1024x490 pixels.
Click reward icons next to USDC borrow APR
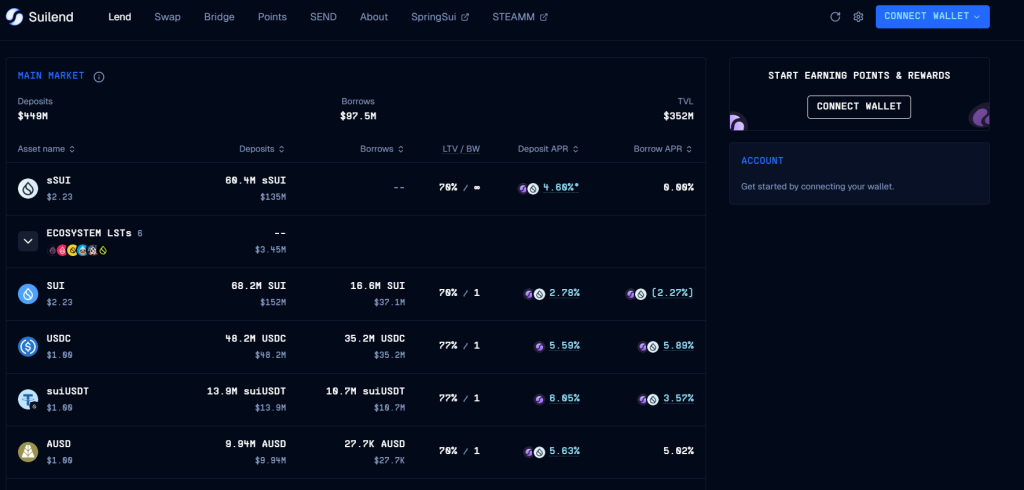[x=648, y=346]
